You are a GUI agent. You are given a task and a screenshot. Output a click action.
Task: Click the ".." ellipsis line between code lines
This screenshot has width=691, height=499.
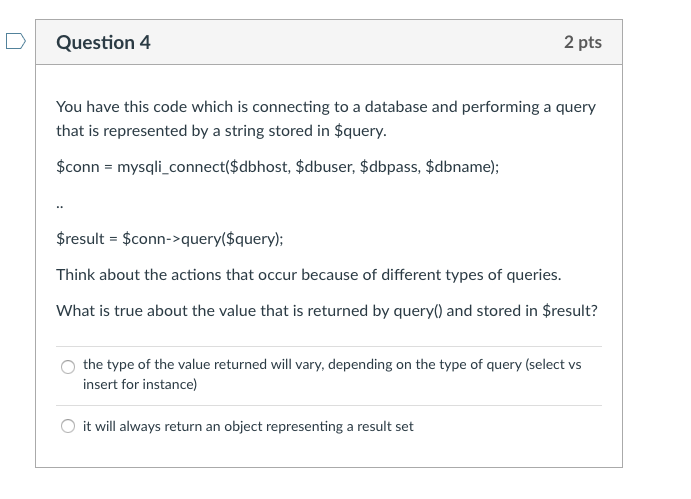(60, 205)
